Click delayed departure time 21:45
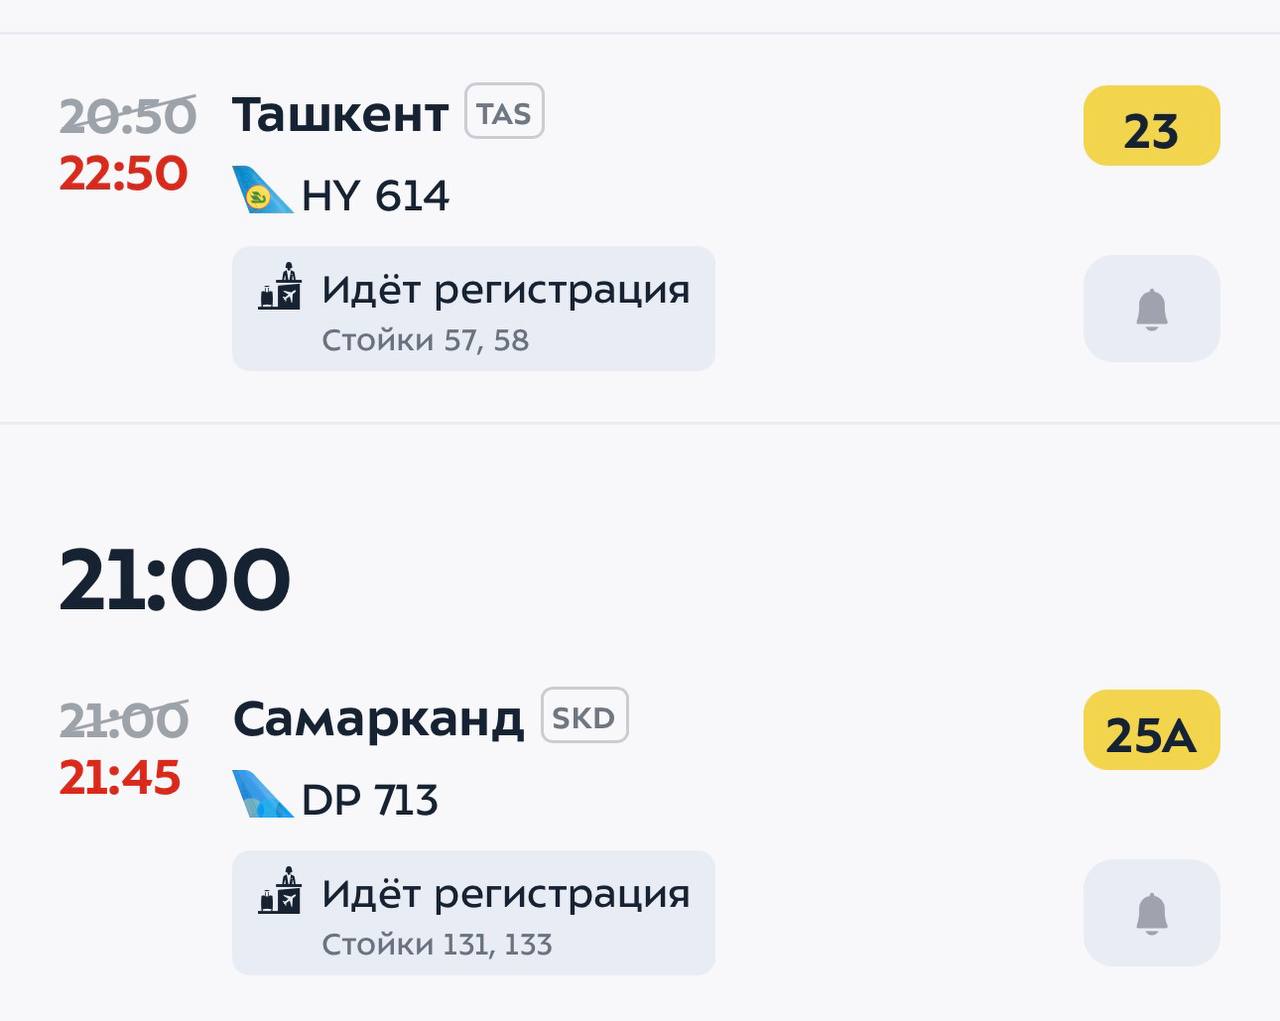Screen dimensions: 1280x1021 [x=120, y=778]
